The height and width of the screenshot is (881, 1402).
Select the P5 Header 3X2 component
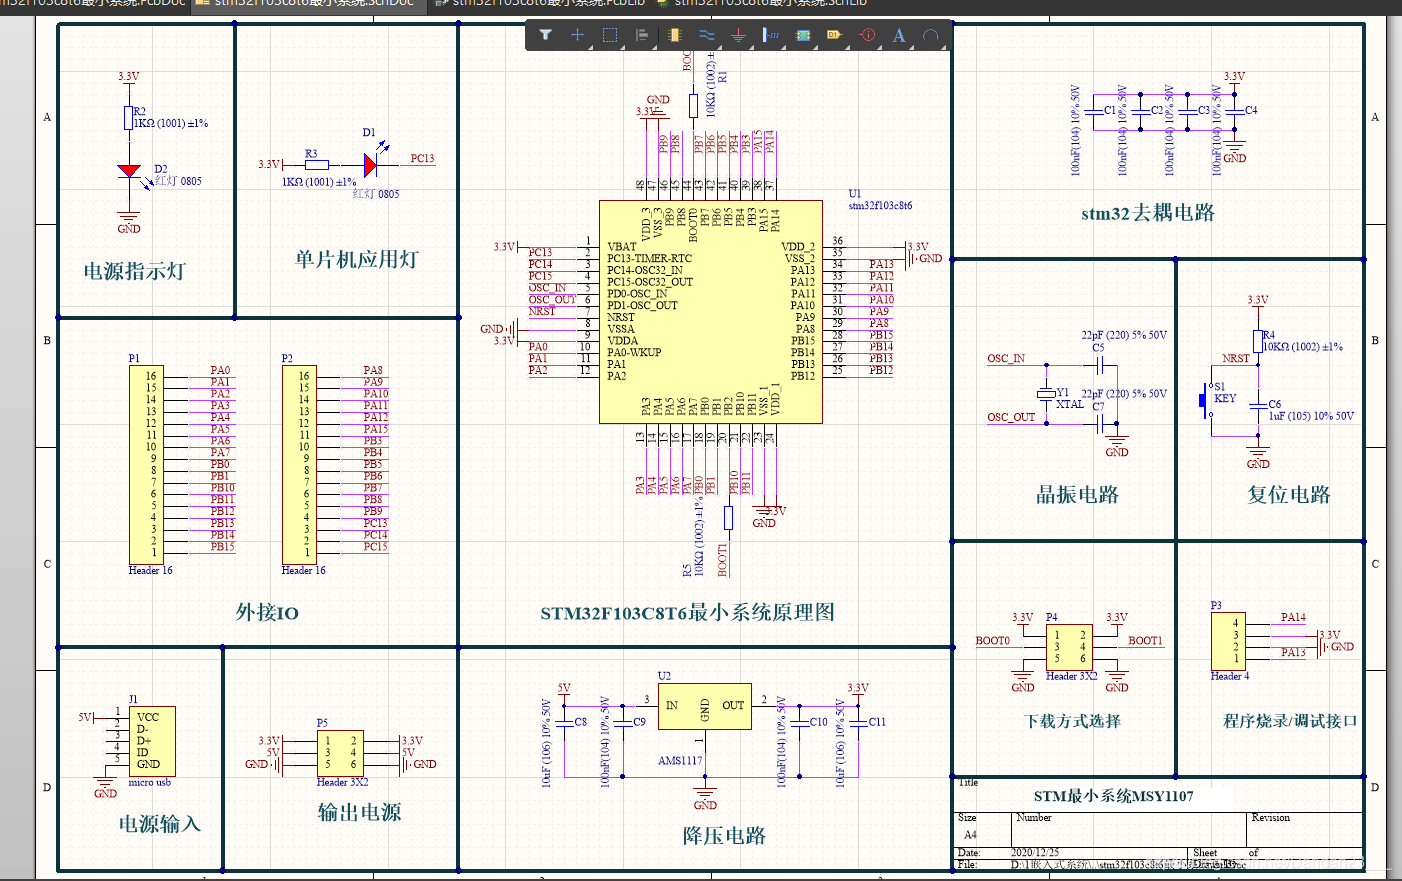341,753
